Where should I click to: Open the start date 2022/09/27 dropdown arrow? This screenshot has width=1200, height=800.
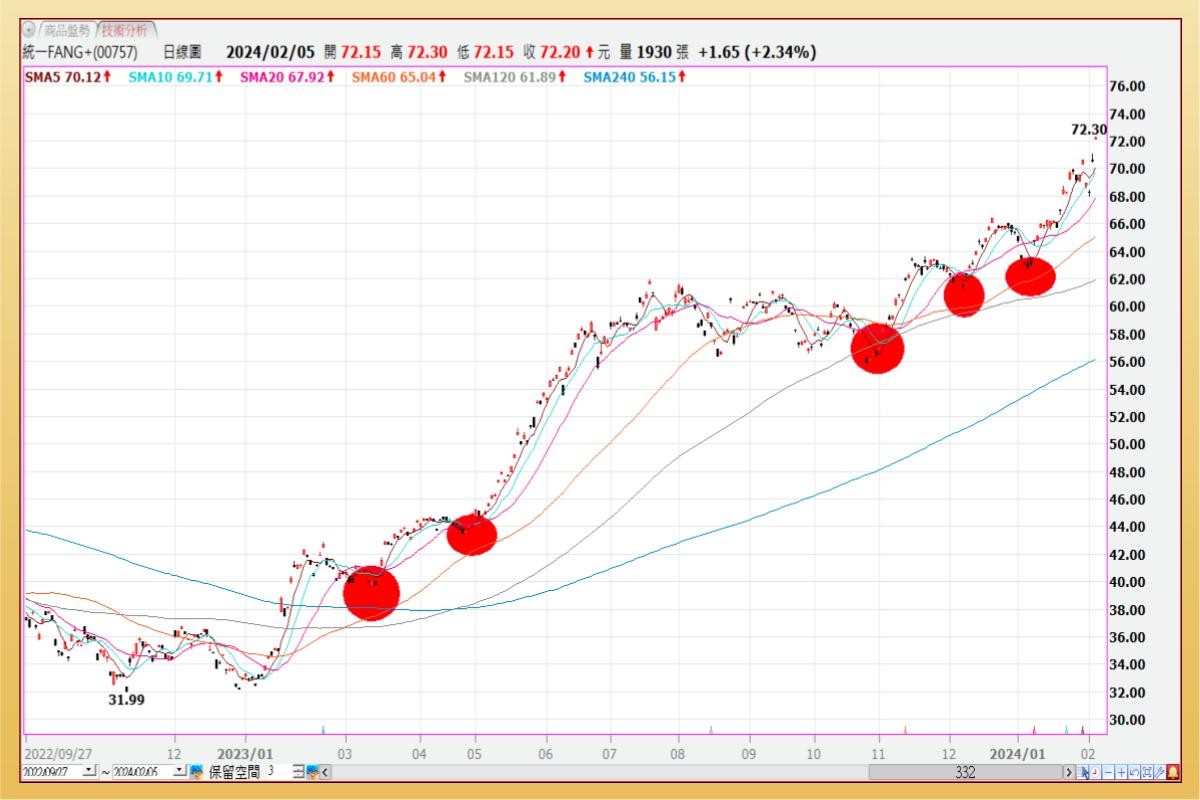coord(89,771)
